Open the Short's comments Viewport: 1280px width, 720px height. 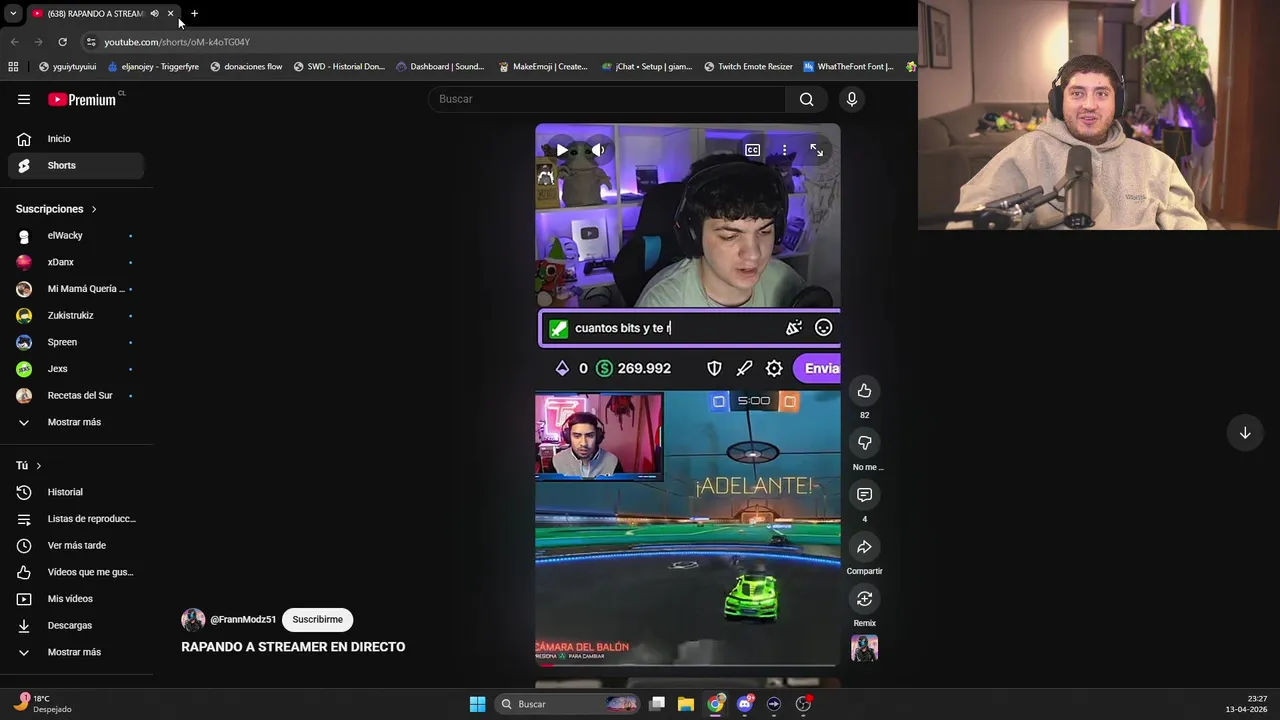(x=864, y=495)
